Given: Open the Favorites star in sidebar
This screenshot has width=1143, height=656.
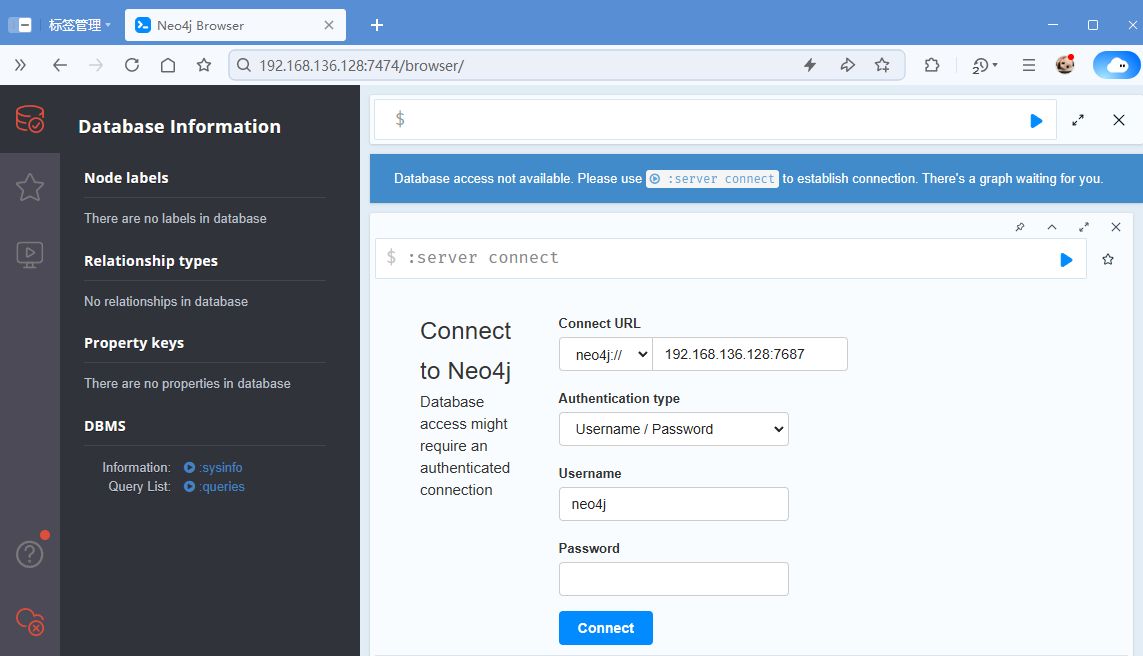Looking at the screenshot, I should point(30,187).
